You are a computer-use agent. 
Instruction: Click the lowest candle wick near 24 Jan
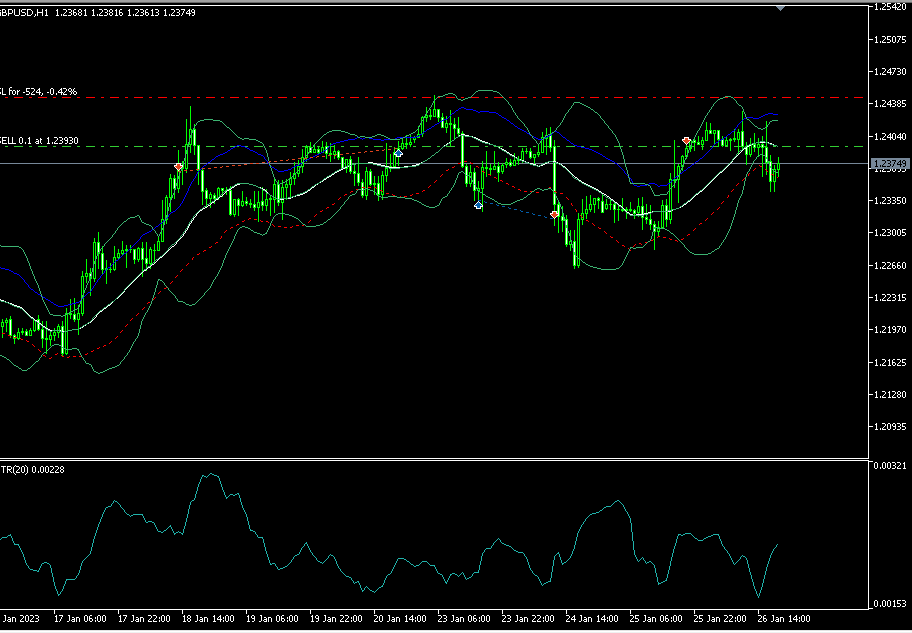click(576, 266)
